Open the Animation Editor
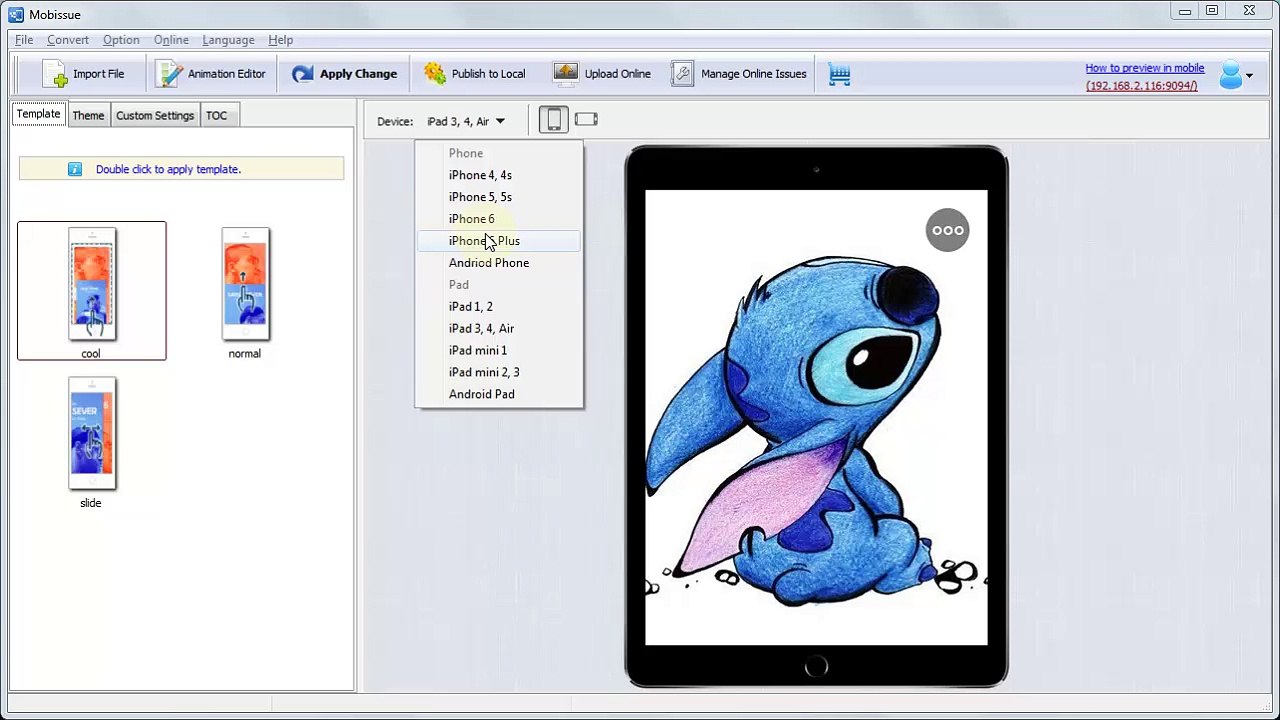 click(x=211, y=74)
